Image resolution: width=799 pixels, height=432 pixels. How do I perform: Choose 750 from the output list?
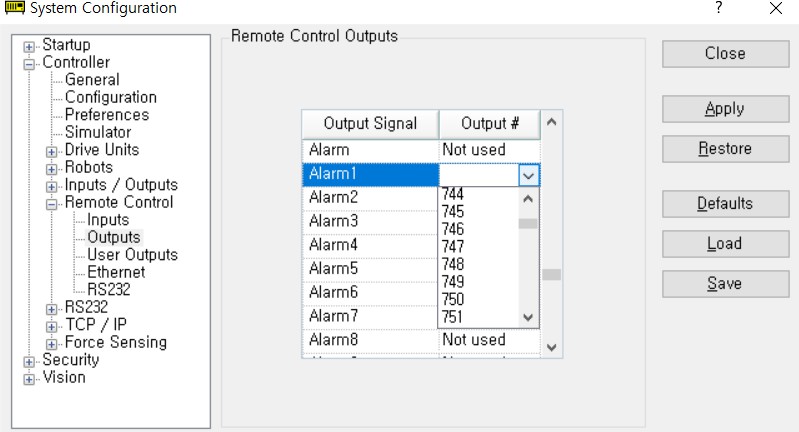tap(453, 299)
